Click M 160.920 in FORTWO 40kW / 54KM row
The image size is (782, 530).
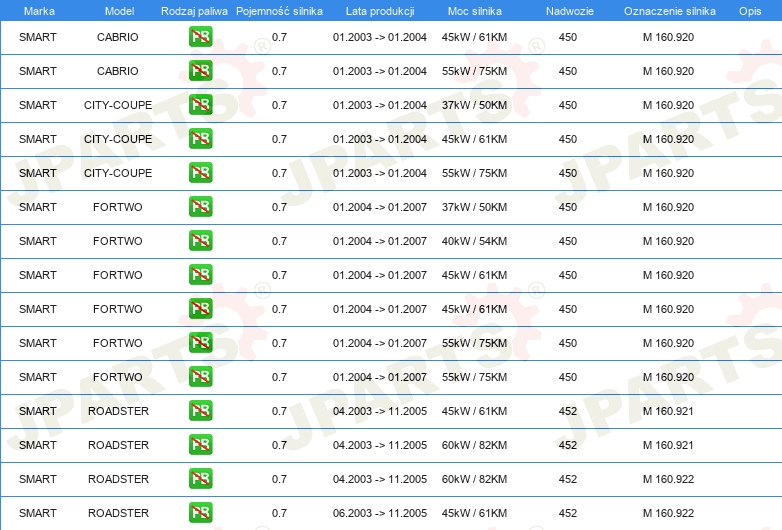pyautogui.click(x=668, y=241)
